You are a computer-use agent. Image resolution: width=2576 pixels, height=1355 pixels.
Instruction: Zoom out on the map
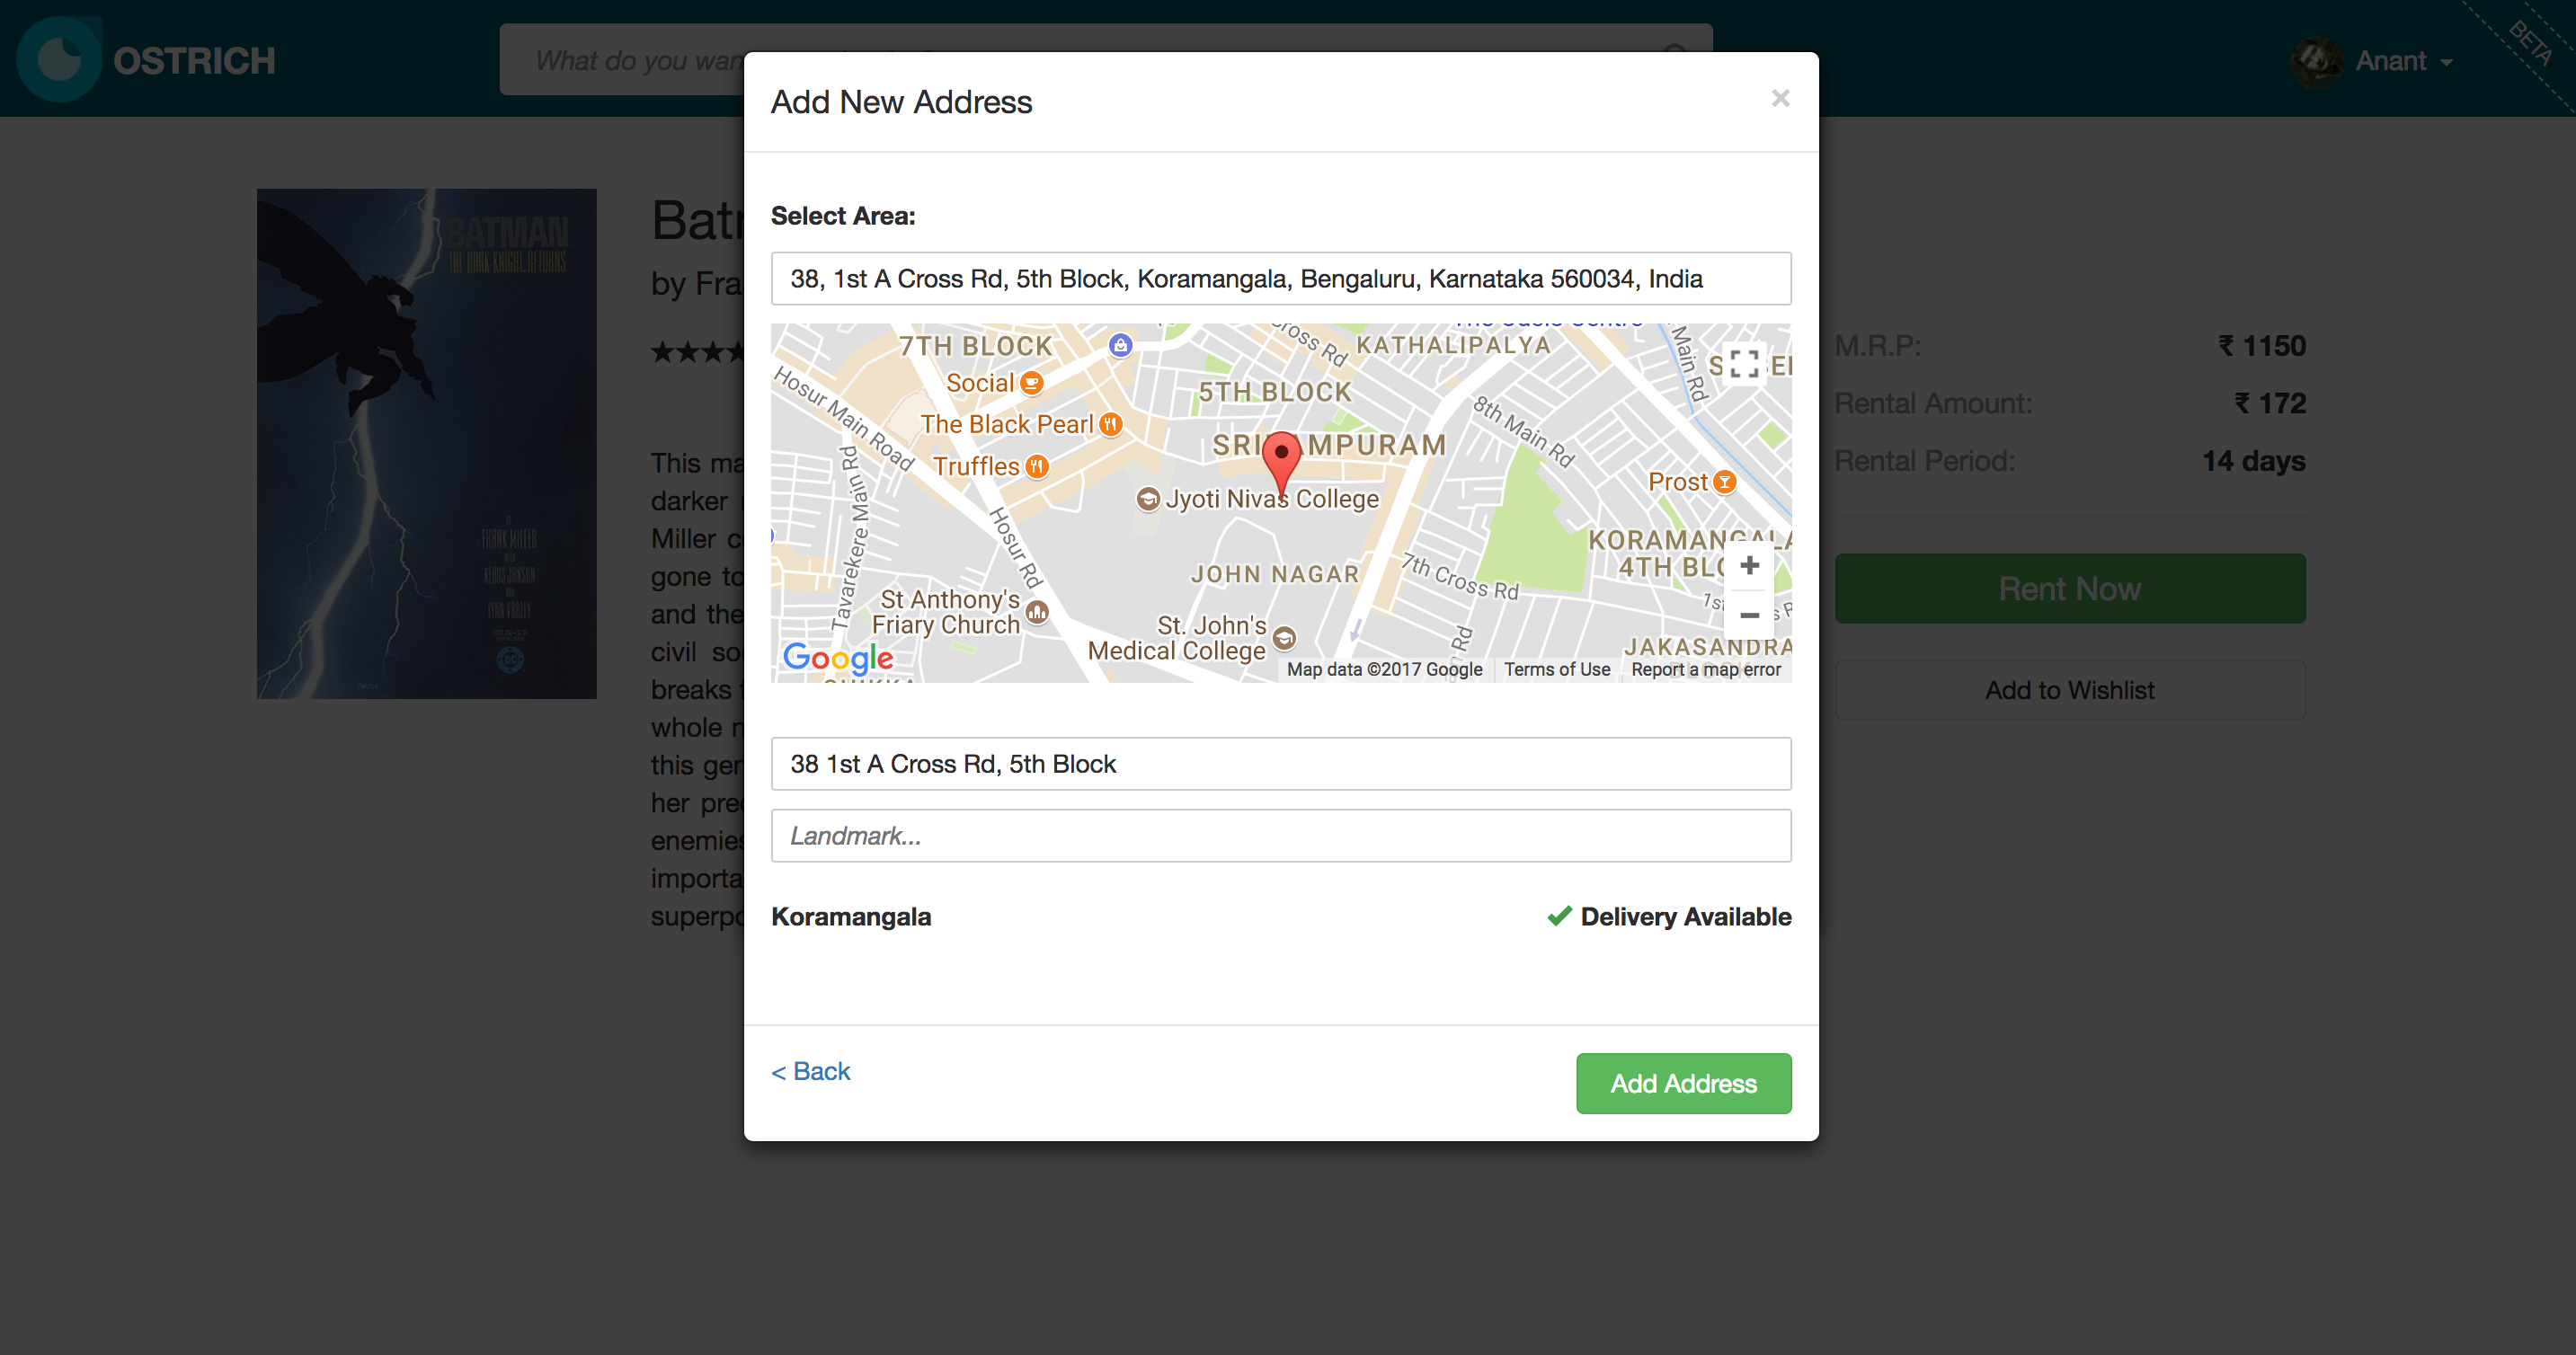[1749, 615]
